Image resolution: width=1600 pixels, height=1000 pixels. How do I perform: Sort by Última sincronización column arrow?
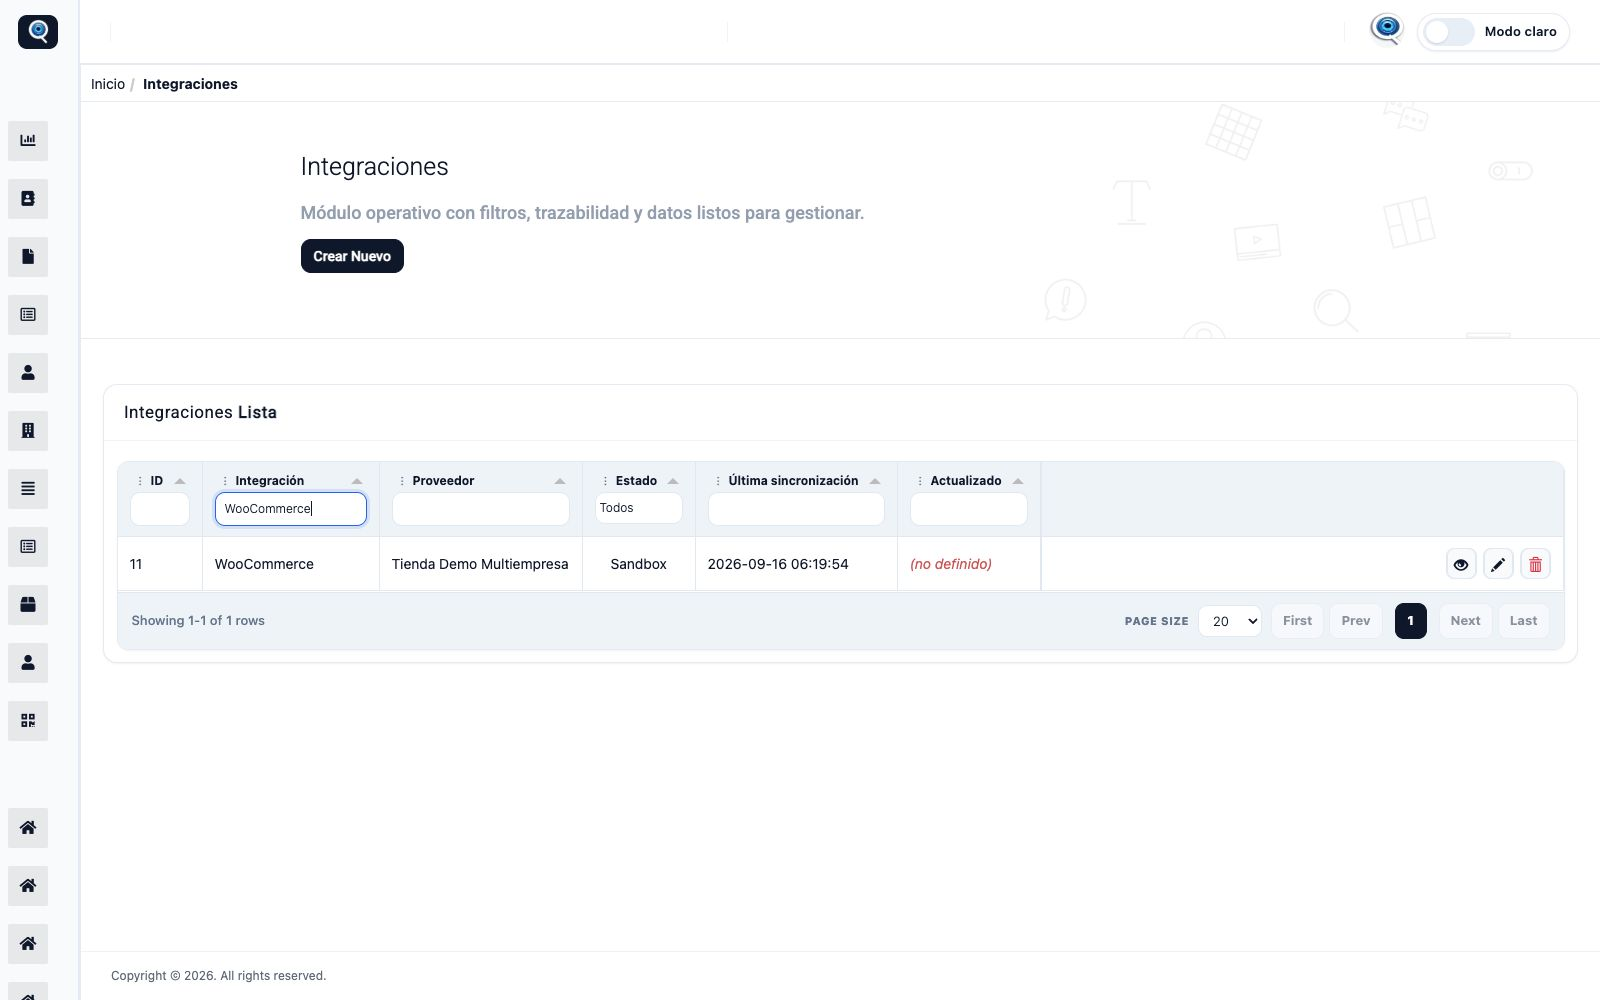coord(875,481)
